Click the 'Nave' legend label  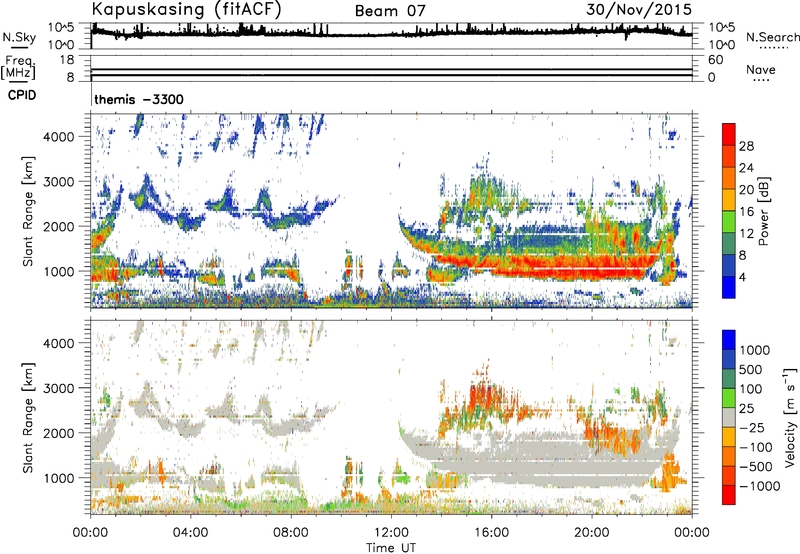(x=761, y=69)
